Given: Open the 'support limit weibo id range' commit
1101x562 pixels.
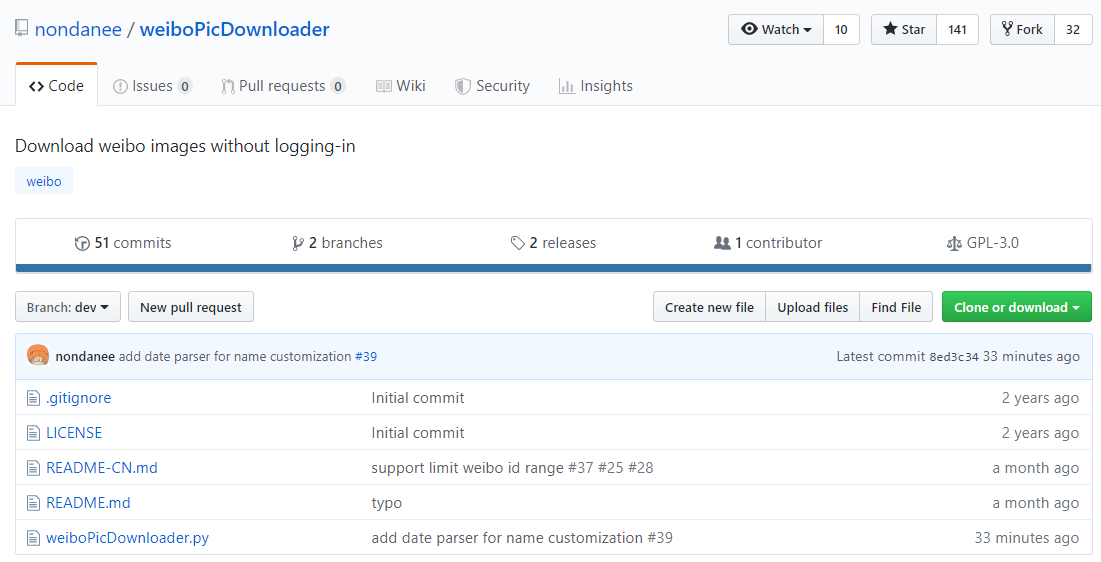Looking at the screenshot, I should 467,468.
